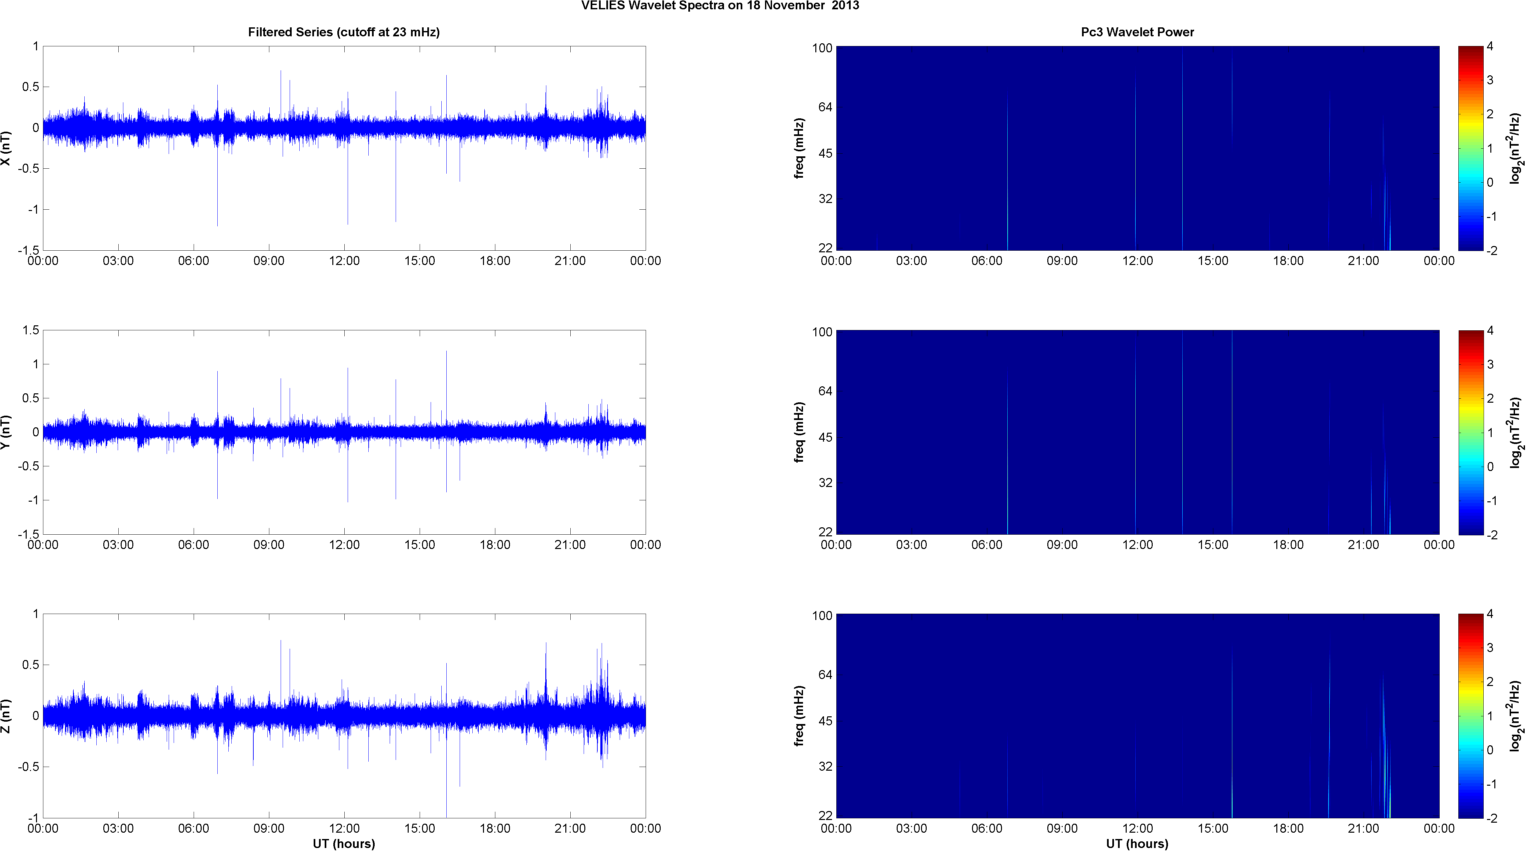Click inside the Y component filtered series plot
Viewport: 1526px width, 851px height.
point(344,432)
